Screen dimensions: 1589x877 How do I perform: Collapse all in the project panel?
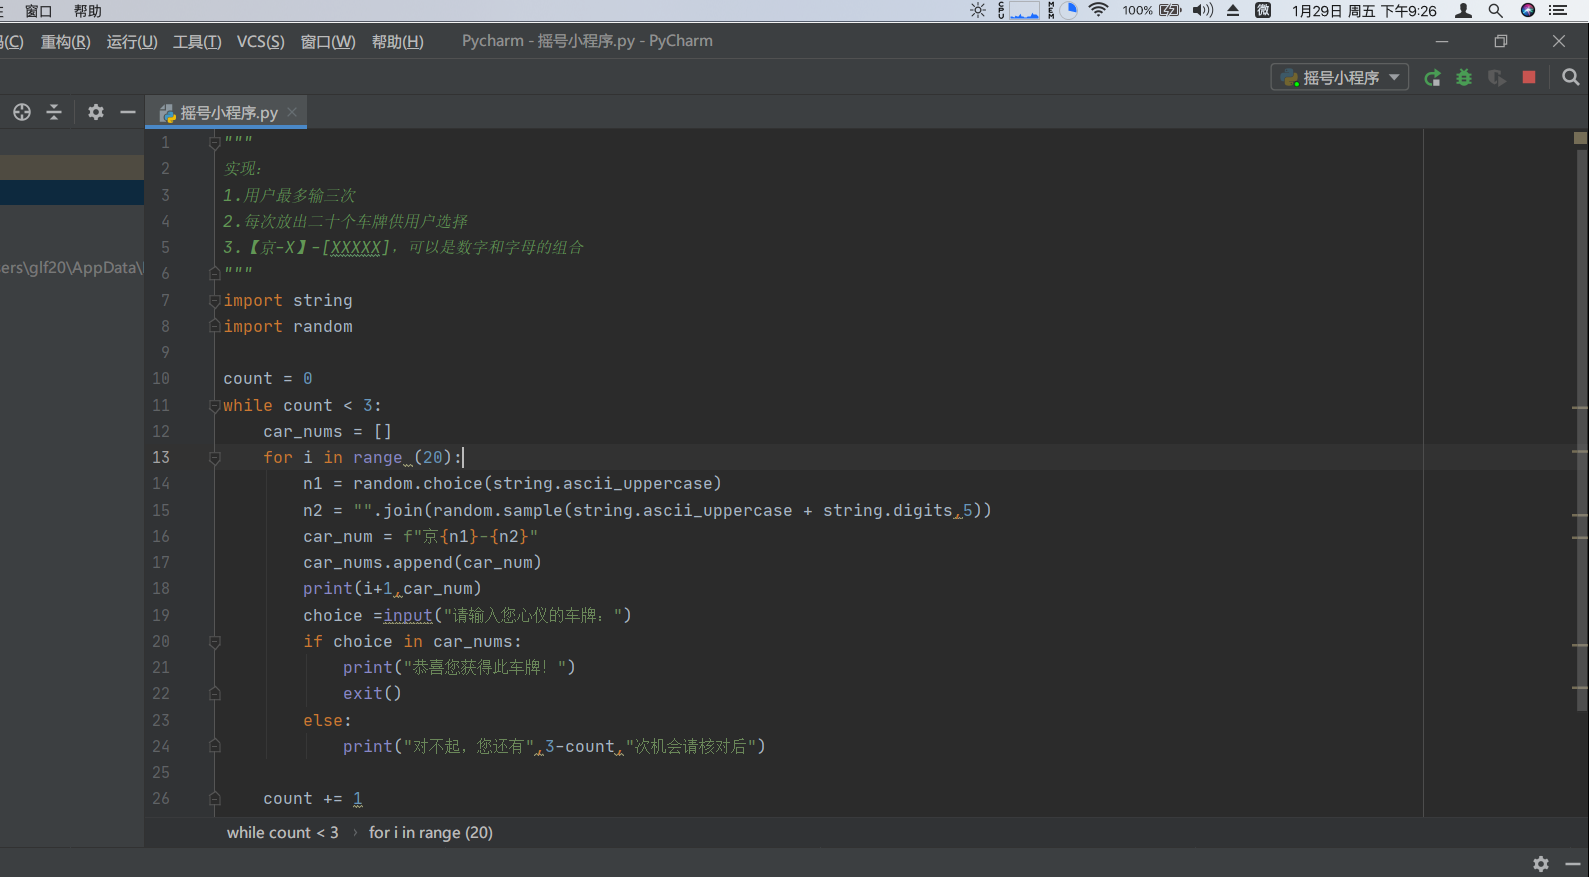click(x=54, y=112)
